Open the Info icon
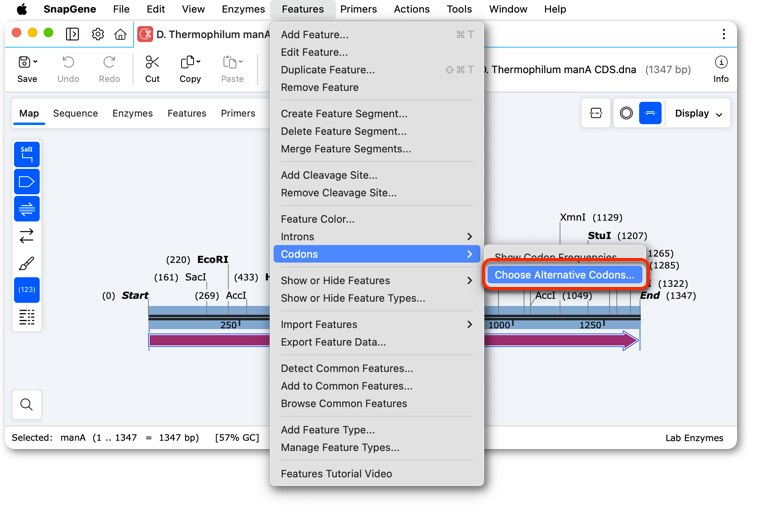Screen dimensions: 762x519 click(x=721, y=62)
